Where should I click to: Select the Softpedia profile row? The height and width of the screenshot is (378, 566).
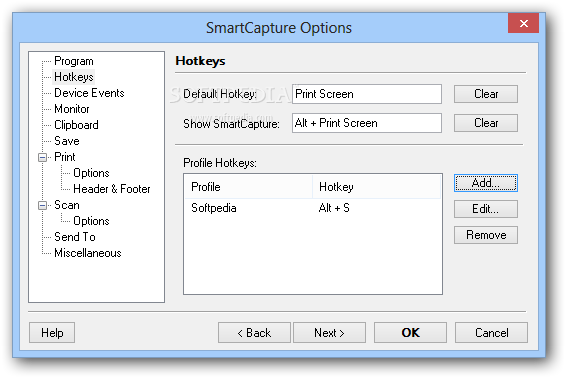[x=313, y=208]
